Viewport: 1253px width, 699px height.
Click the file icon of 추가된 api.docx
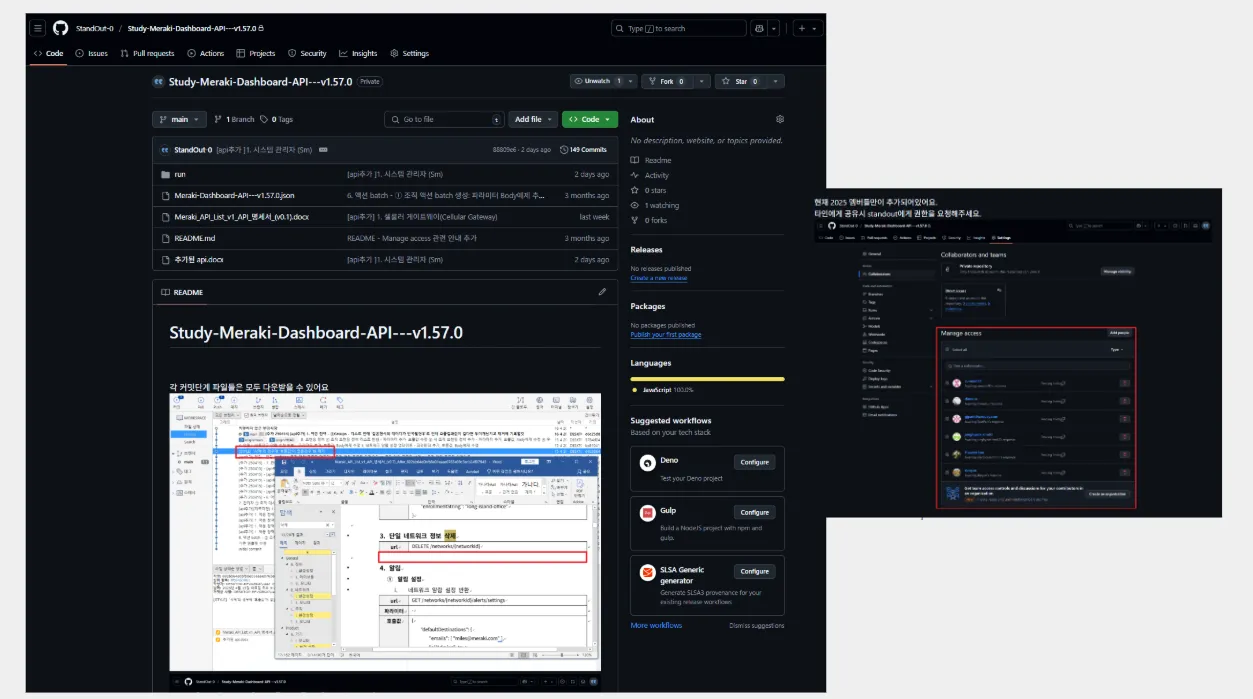(x=166, y=259)
